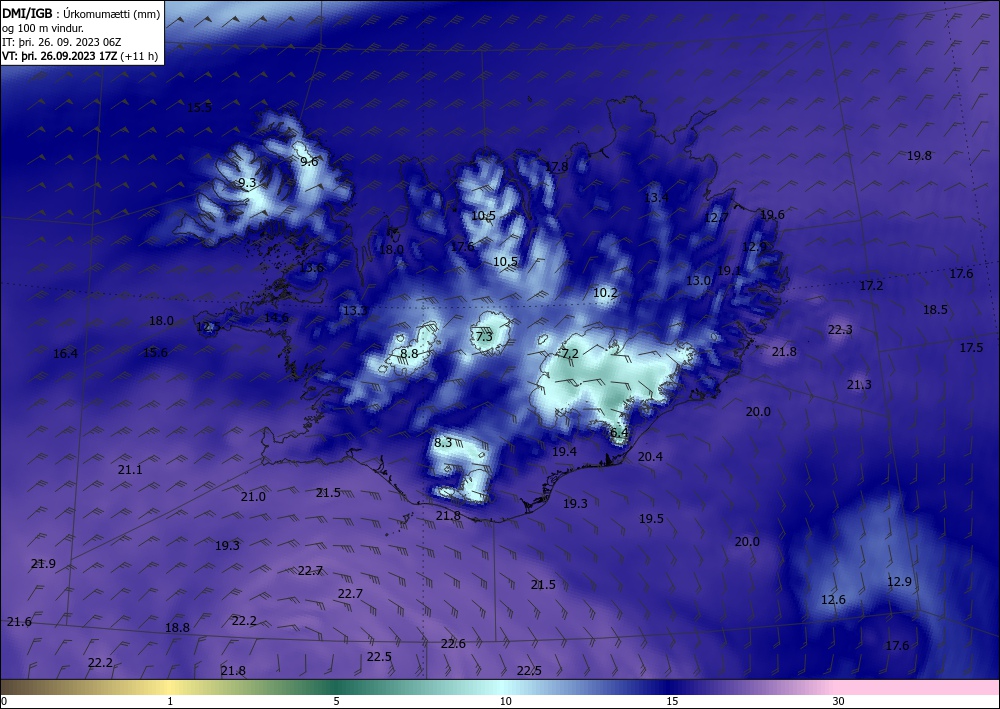This screenshot has height=709, width=1000.
Task: Click the 12.5 value label
Action: coord(209,327)
